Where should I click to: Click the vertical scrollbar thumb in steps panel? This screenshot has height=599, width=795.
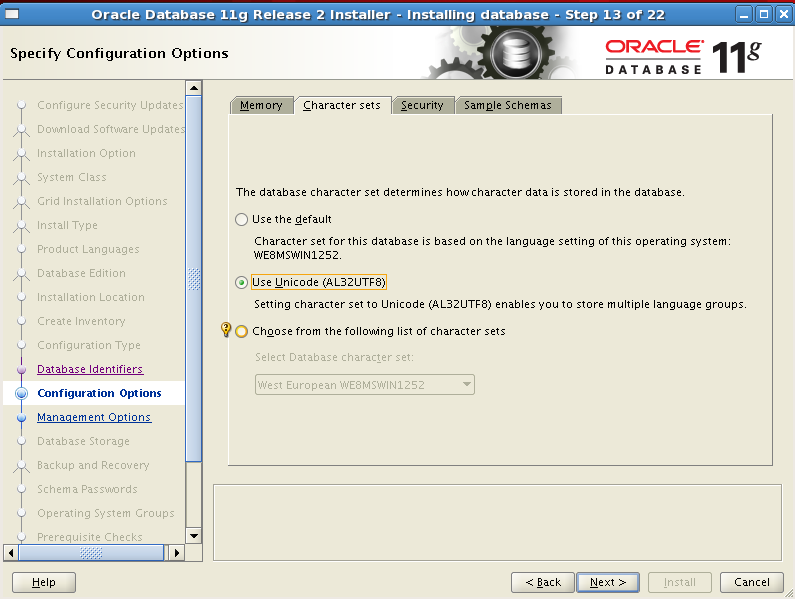194,279
